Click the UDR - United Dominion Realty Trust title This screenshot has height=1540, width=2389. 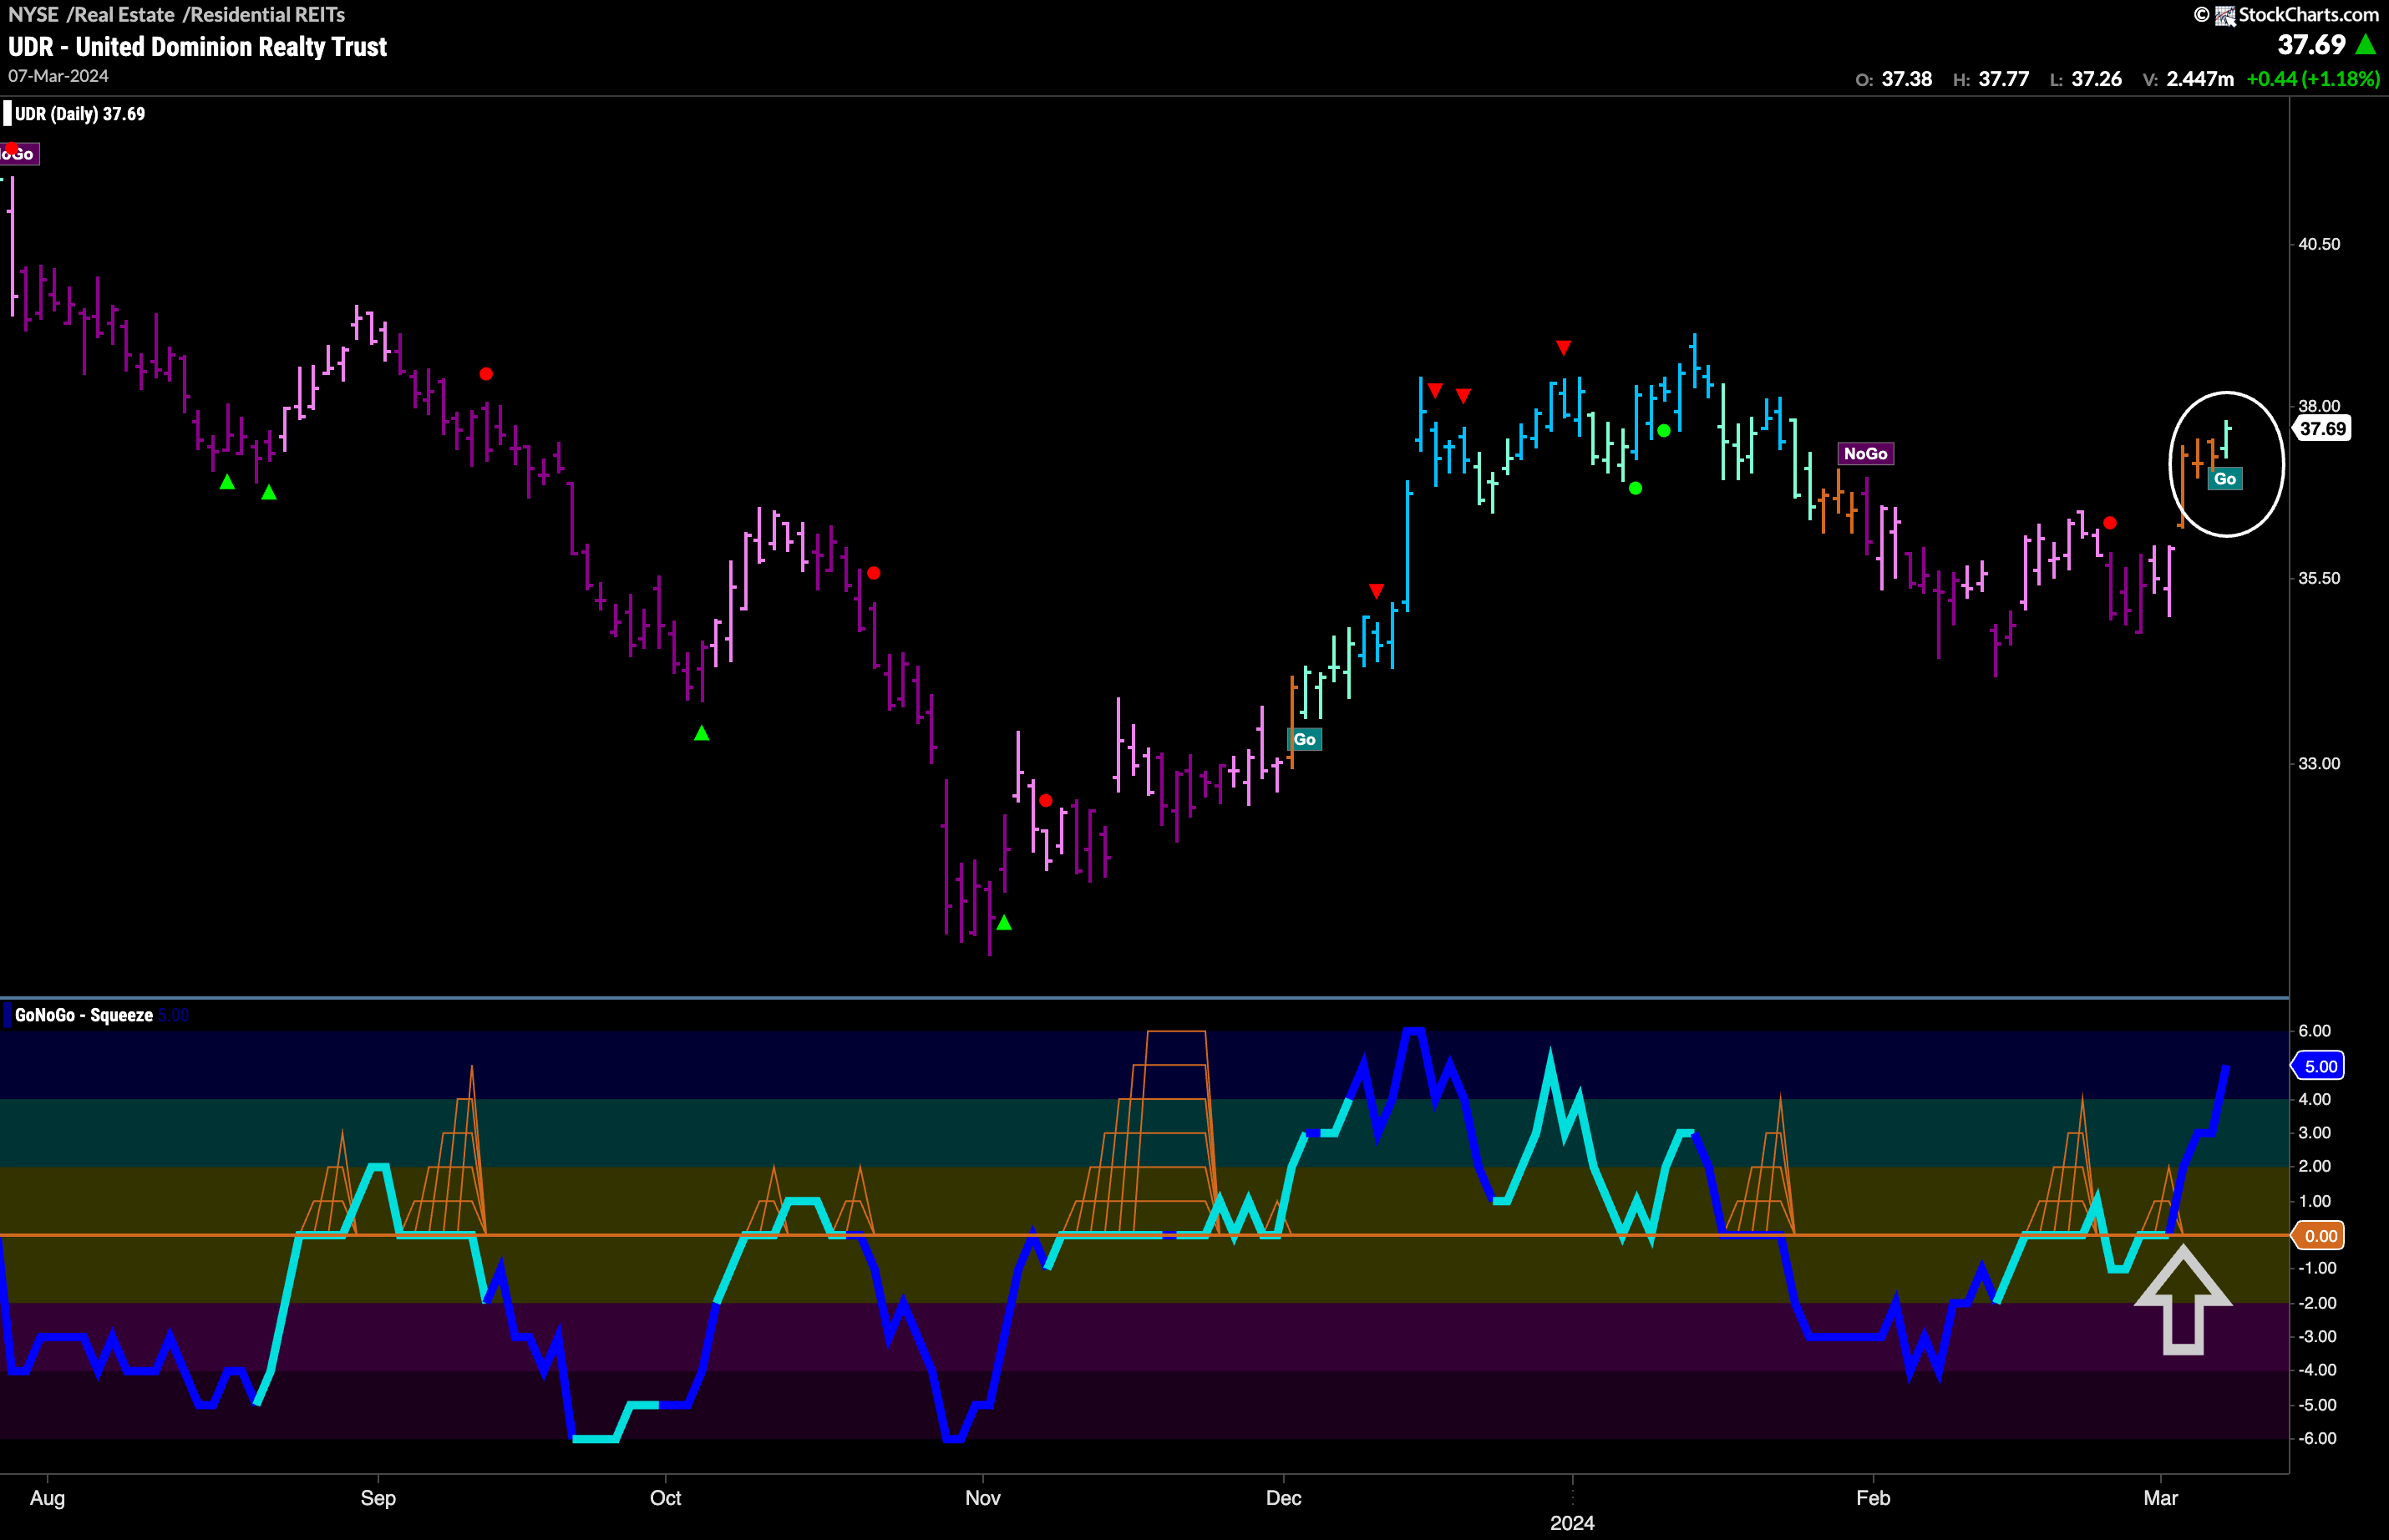(198, 47)
